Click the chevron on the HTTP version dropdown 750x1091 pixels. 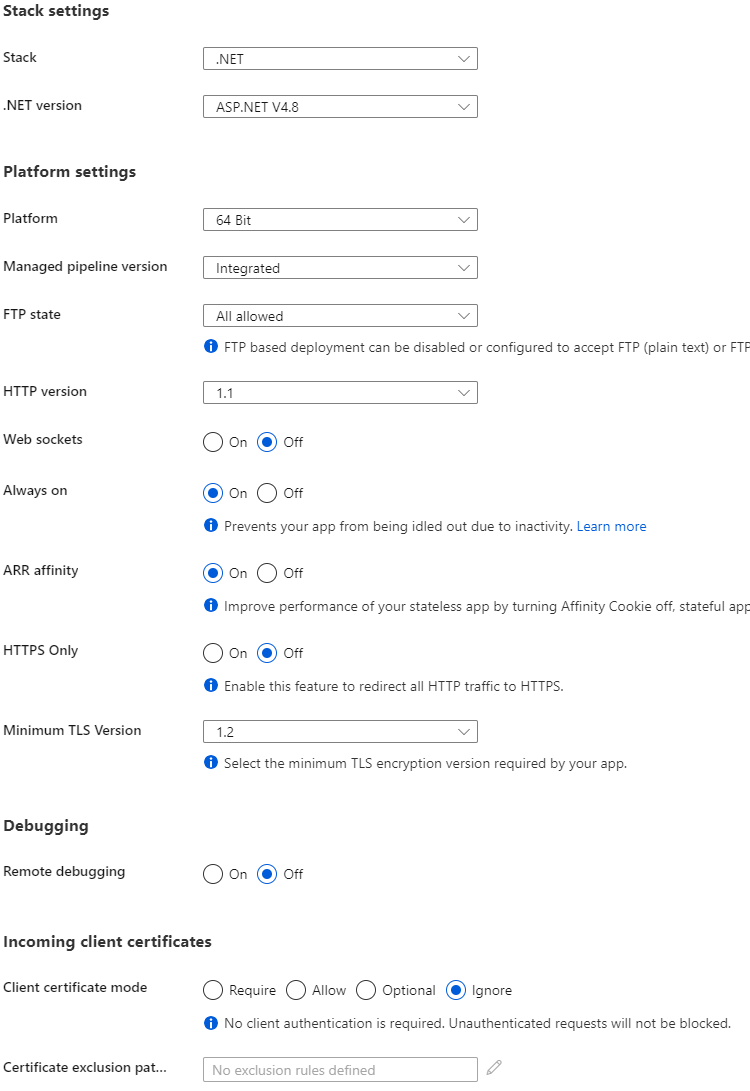[463, 391]
